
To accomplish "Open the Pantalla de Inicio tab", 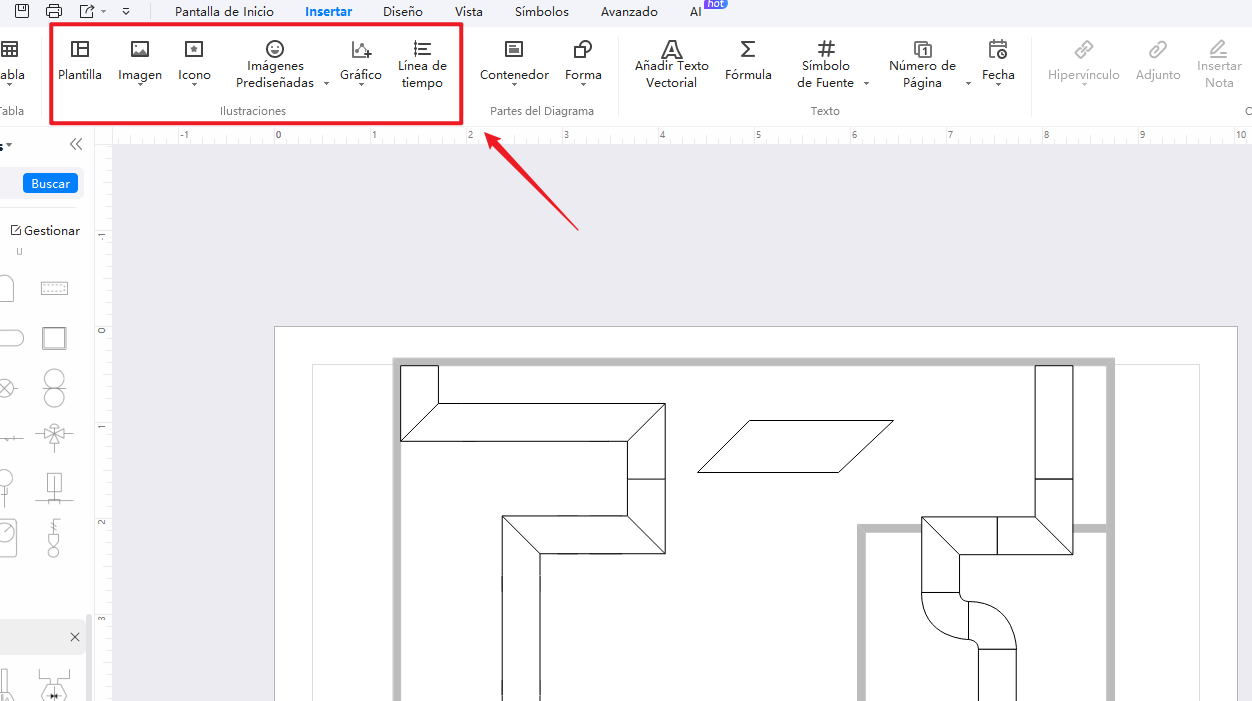I will point(224,12).
